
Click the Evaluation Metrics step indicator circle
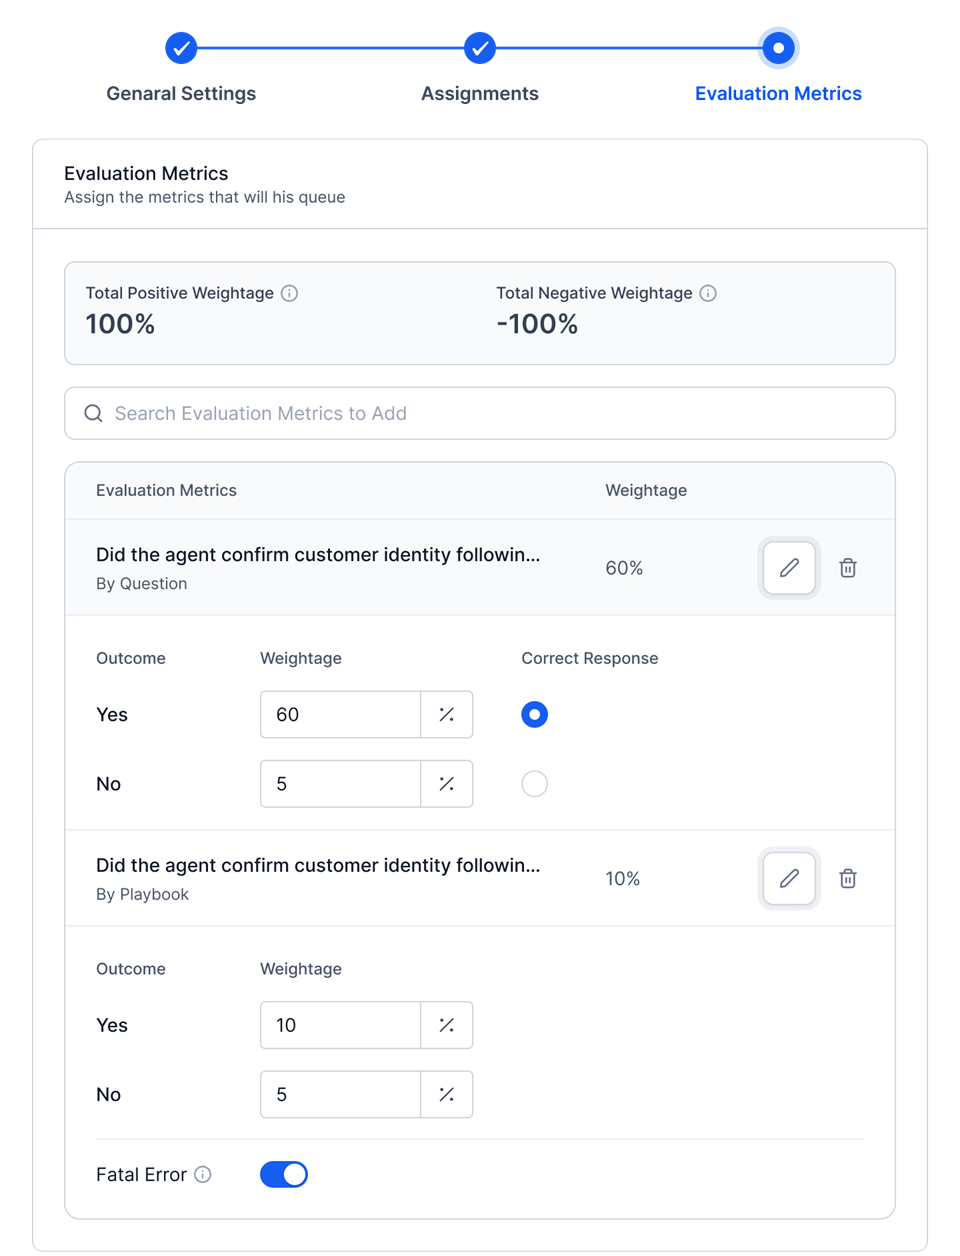(778, 47)
